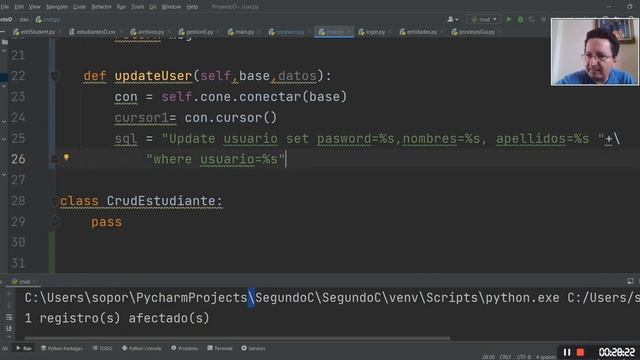The width and height of the screenshot is (640, 360).
Task: Click the green Run button in toolbar
Action: tap(509, 19)
